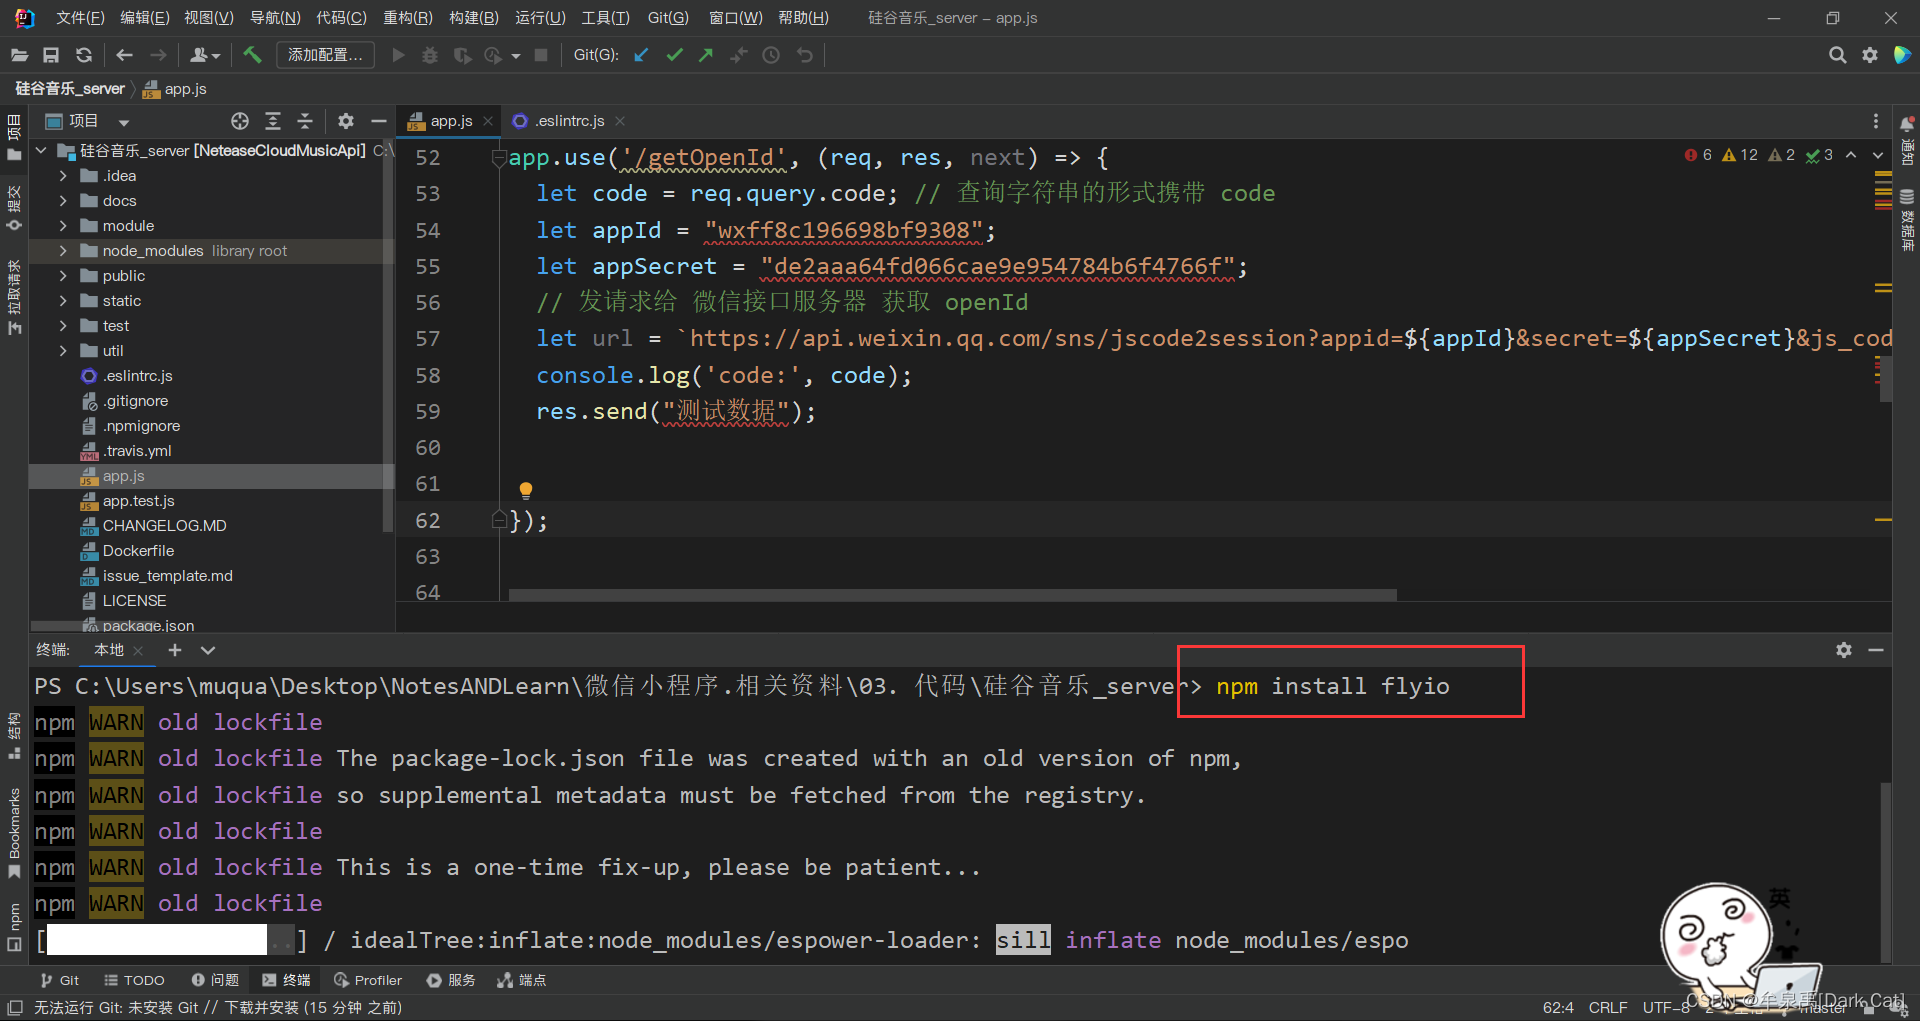Run with the green play icon
Image resolution: width=1920 pixels, height=1021 pixels.
coord(398,55)
